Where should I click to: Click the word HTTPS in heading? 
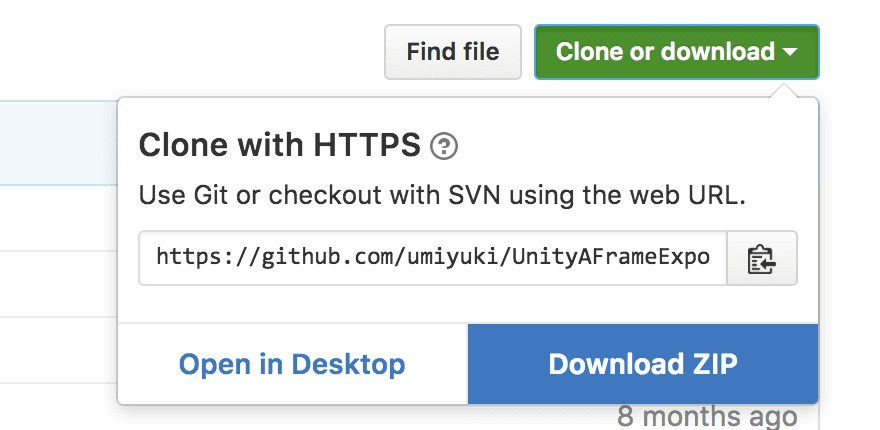(x=367, y=145)
